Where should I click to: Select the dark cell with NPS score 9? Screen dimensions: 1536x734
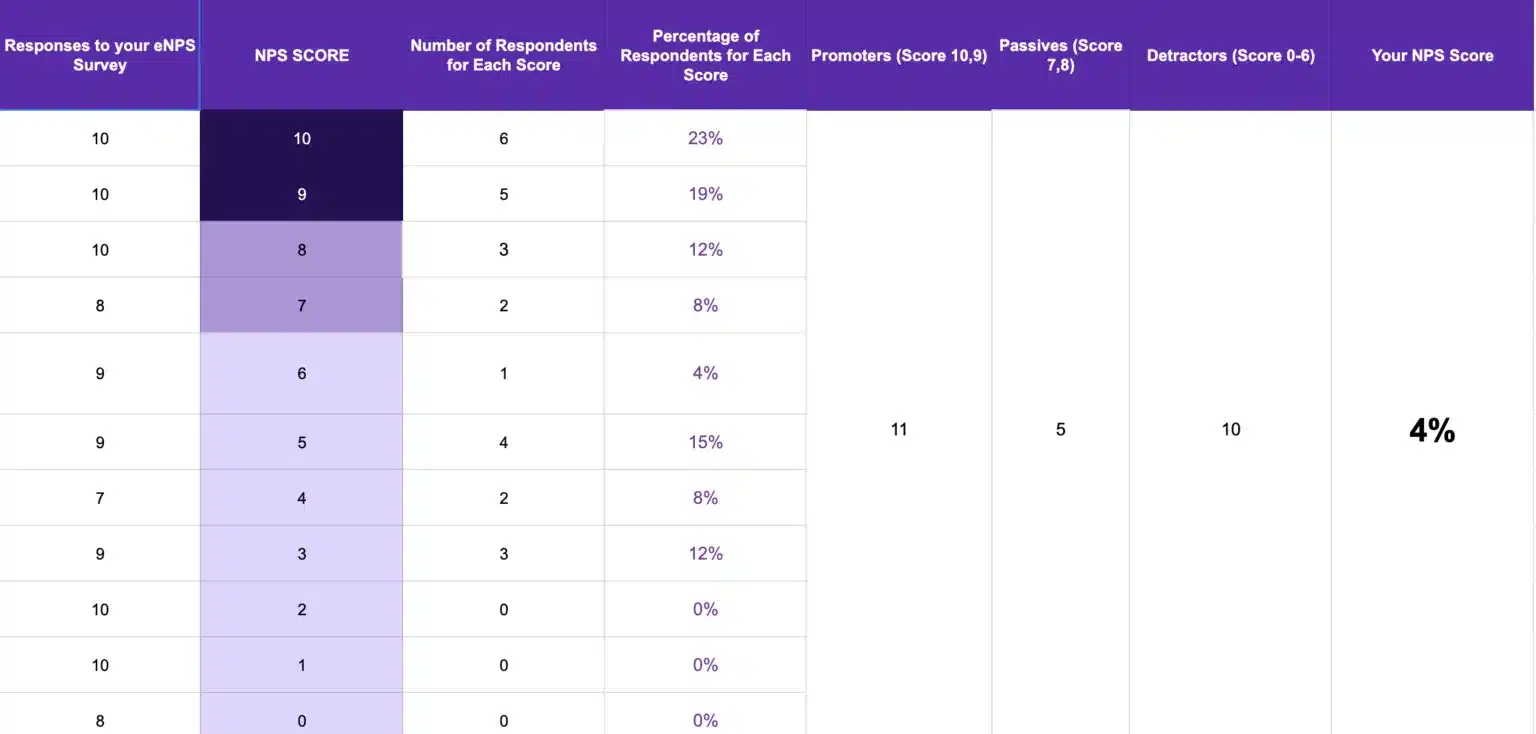301,194
